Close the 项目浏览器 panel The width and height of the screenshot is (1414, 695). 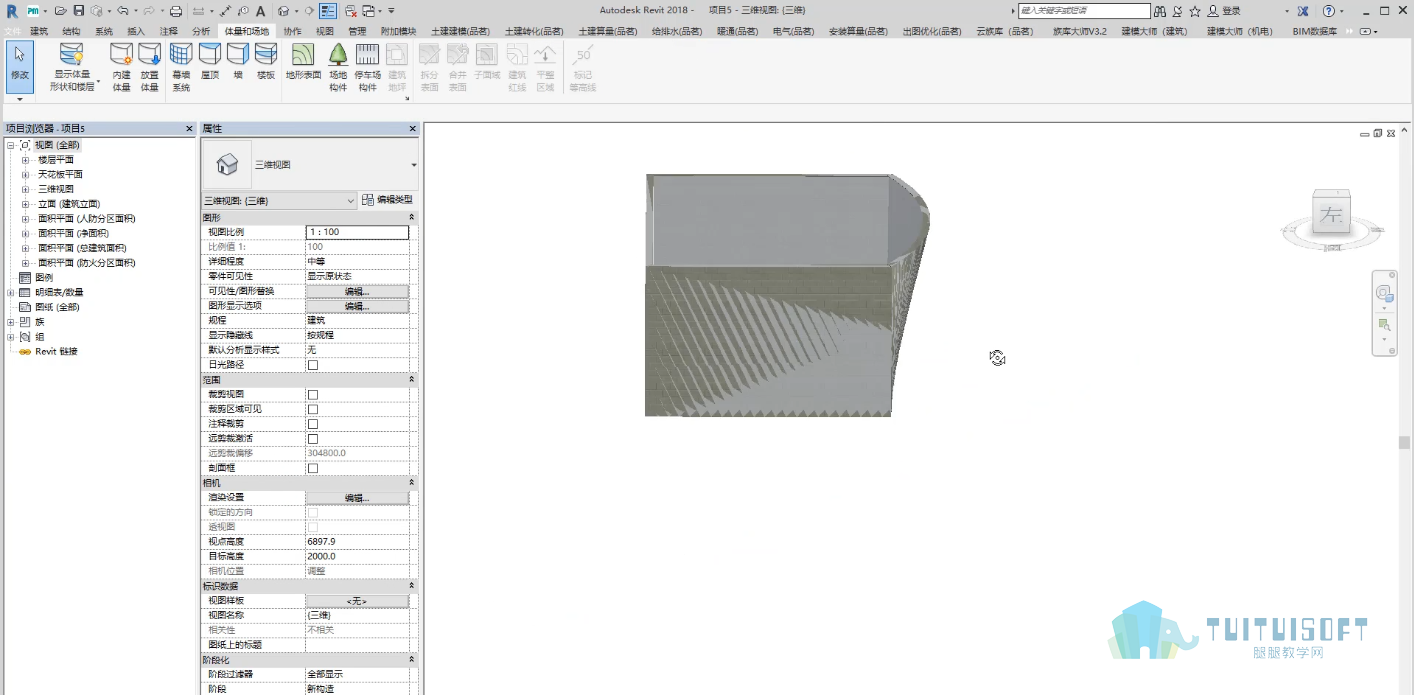[190, 129]
